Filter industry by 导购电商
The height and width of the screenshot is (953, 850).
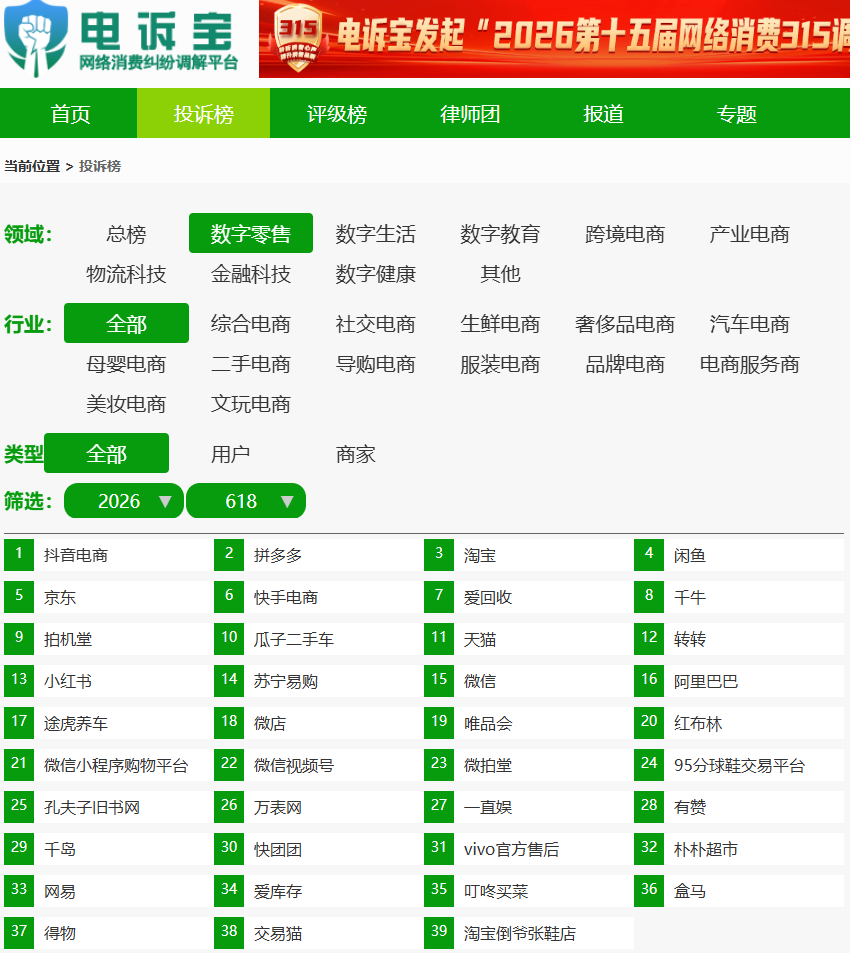375,363
